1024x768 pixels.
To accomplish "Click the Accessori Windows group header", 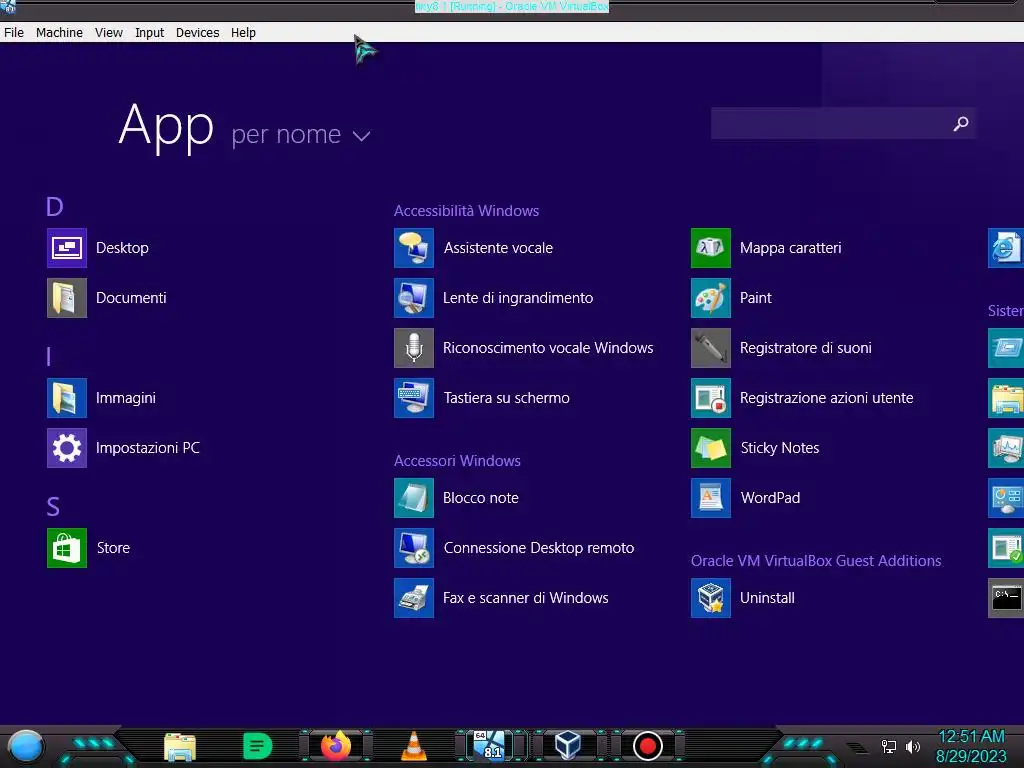I will [x=457, y=461].
